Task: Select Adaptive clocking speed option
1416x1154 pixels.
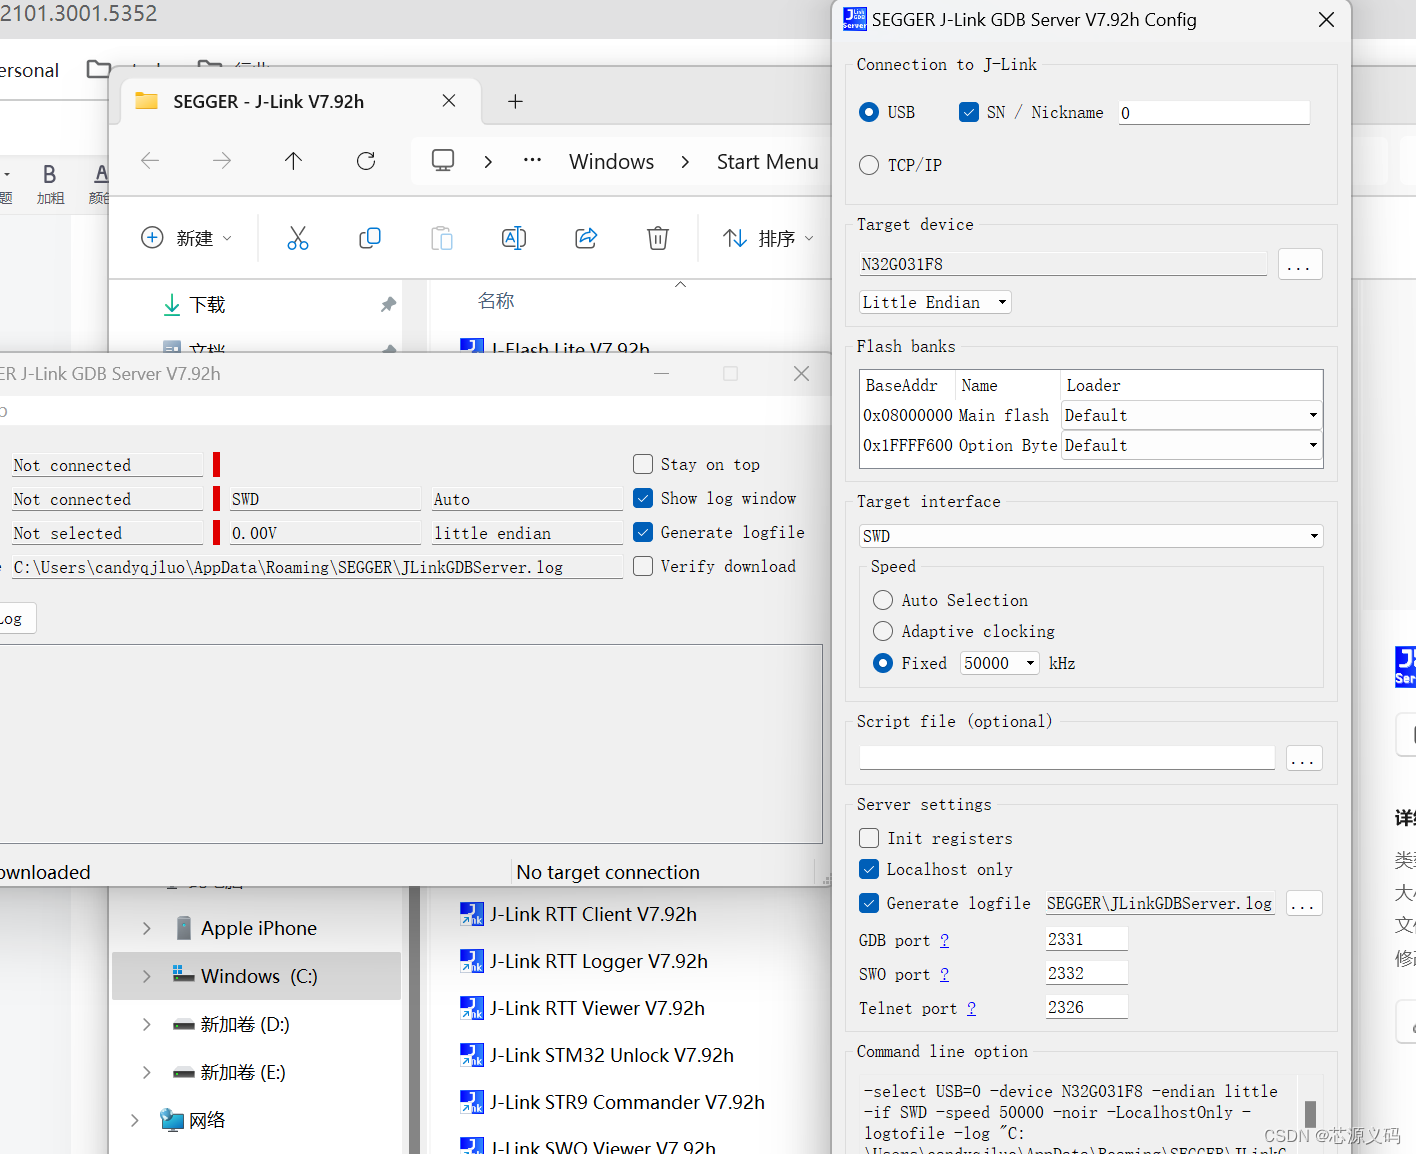Action: click(x=883, y=631)
